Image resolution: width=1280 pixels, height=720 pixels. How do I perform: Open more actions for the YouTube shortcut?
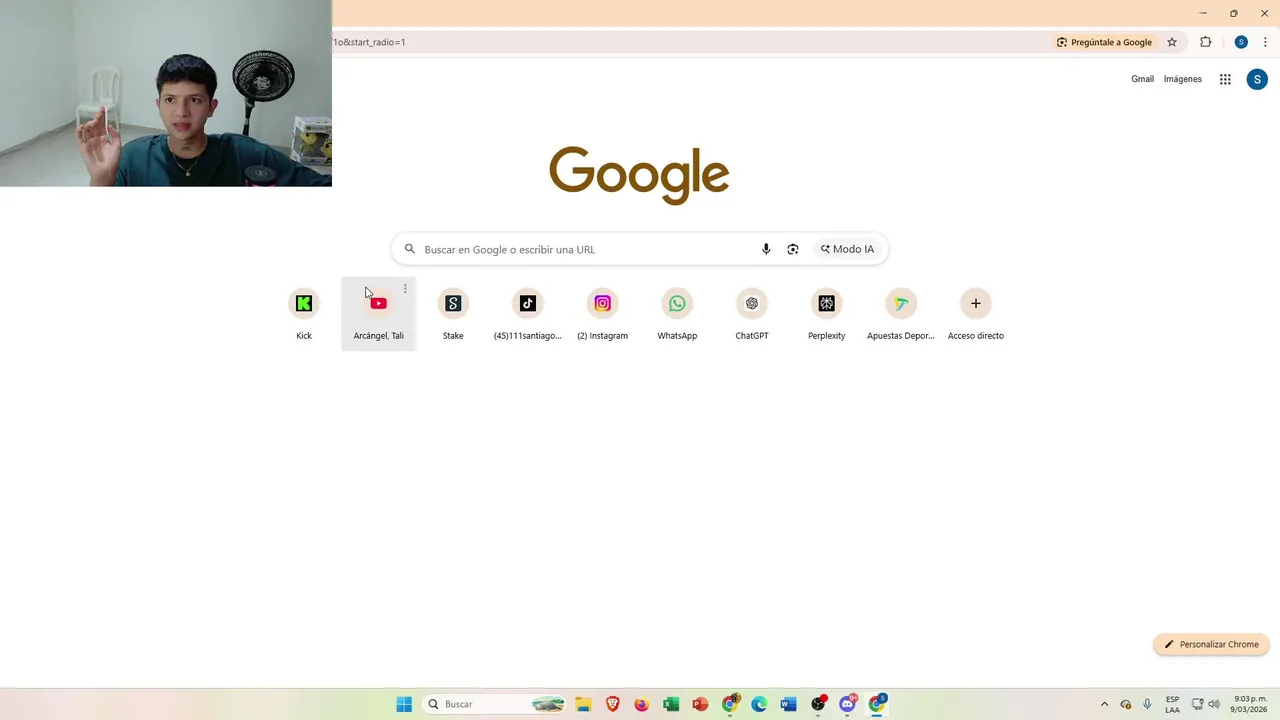click(x=405, y=289)
